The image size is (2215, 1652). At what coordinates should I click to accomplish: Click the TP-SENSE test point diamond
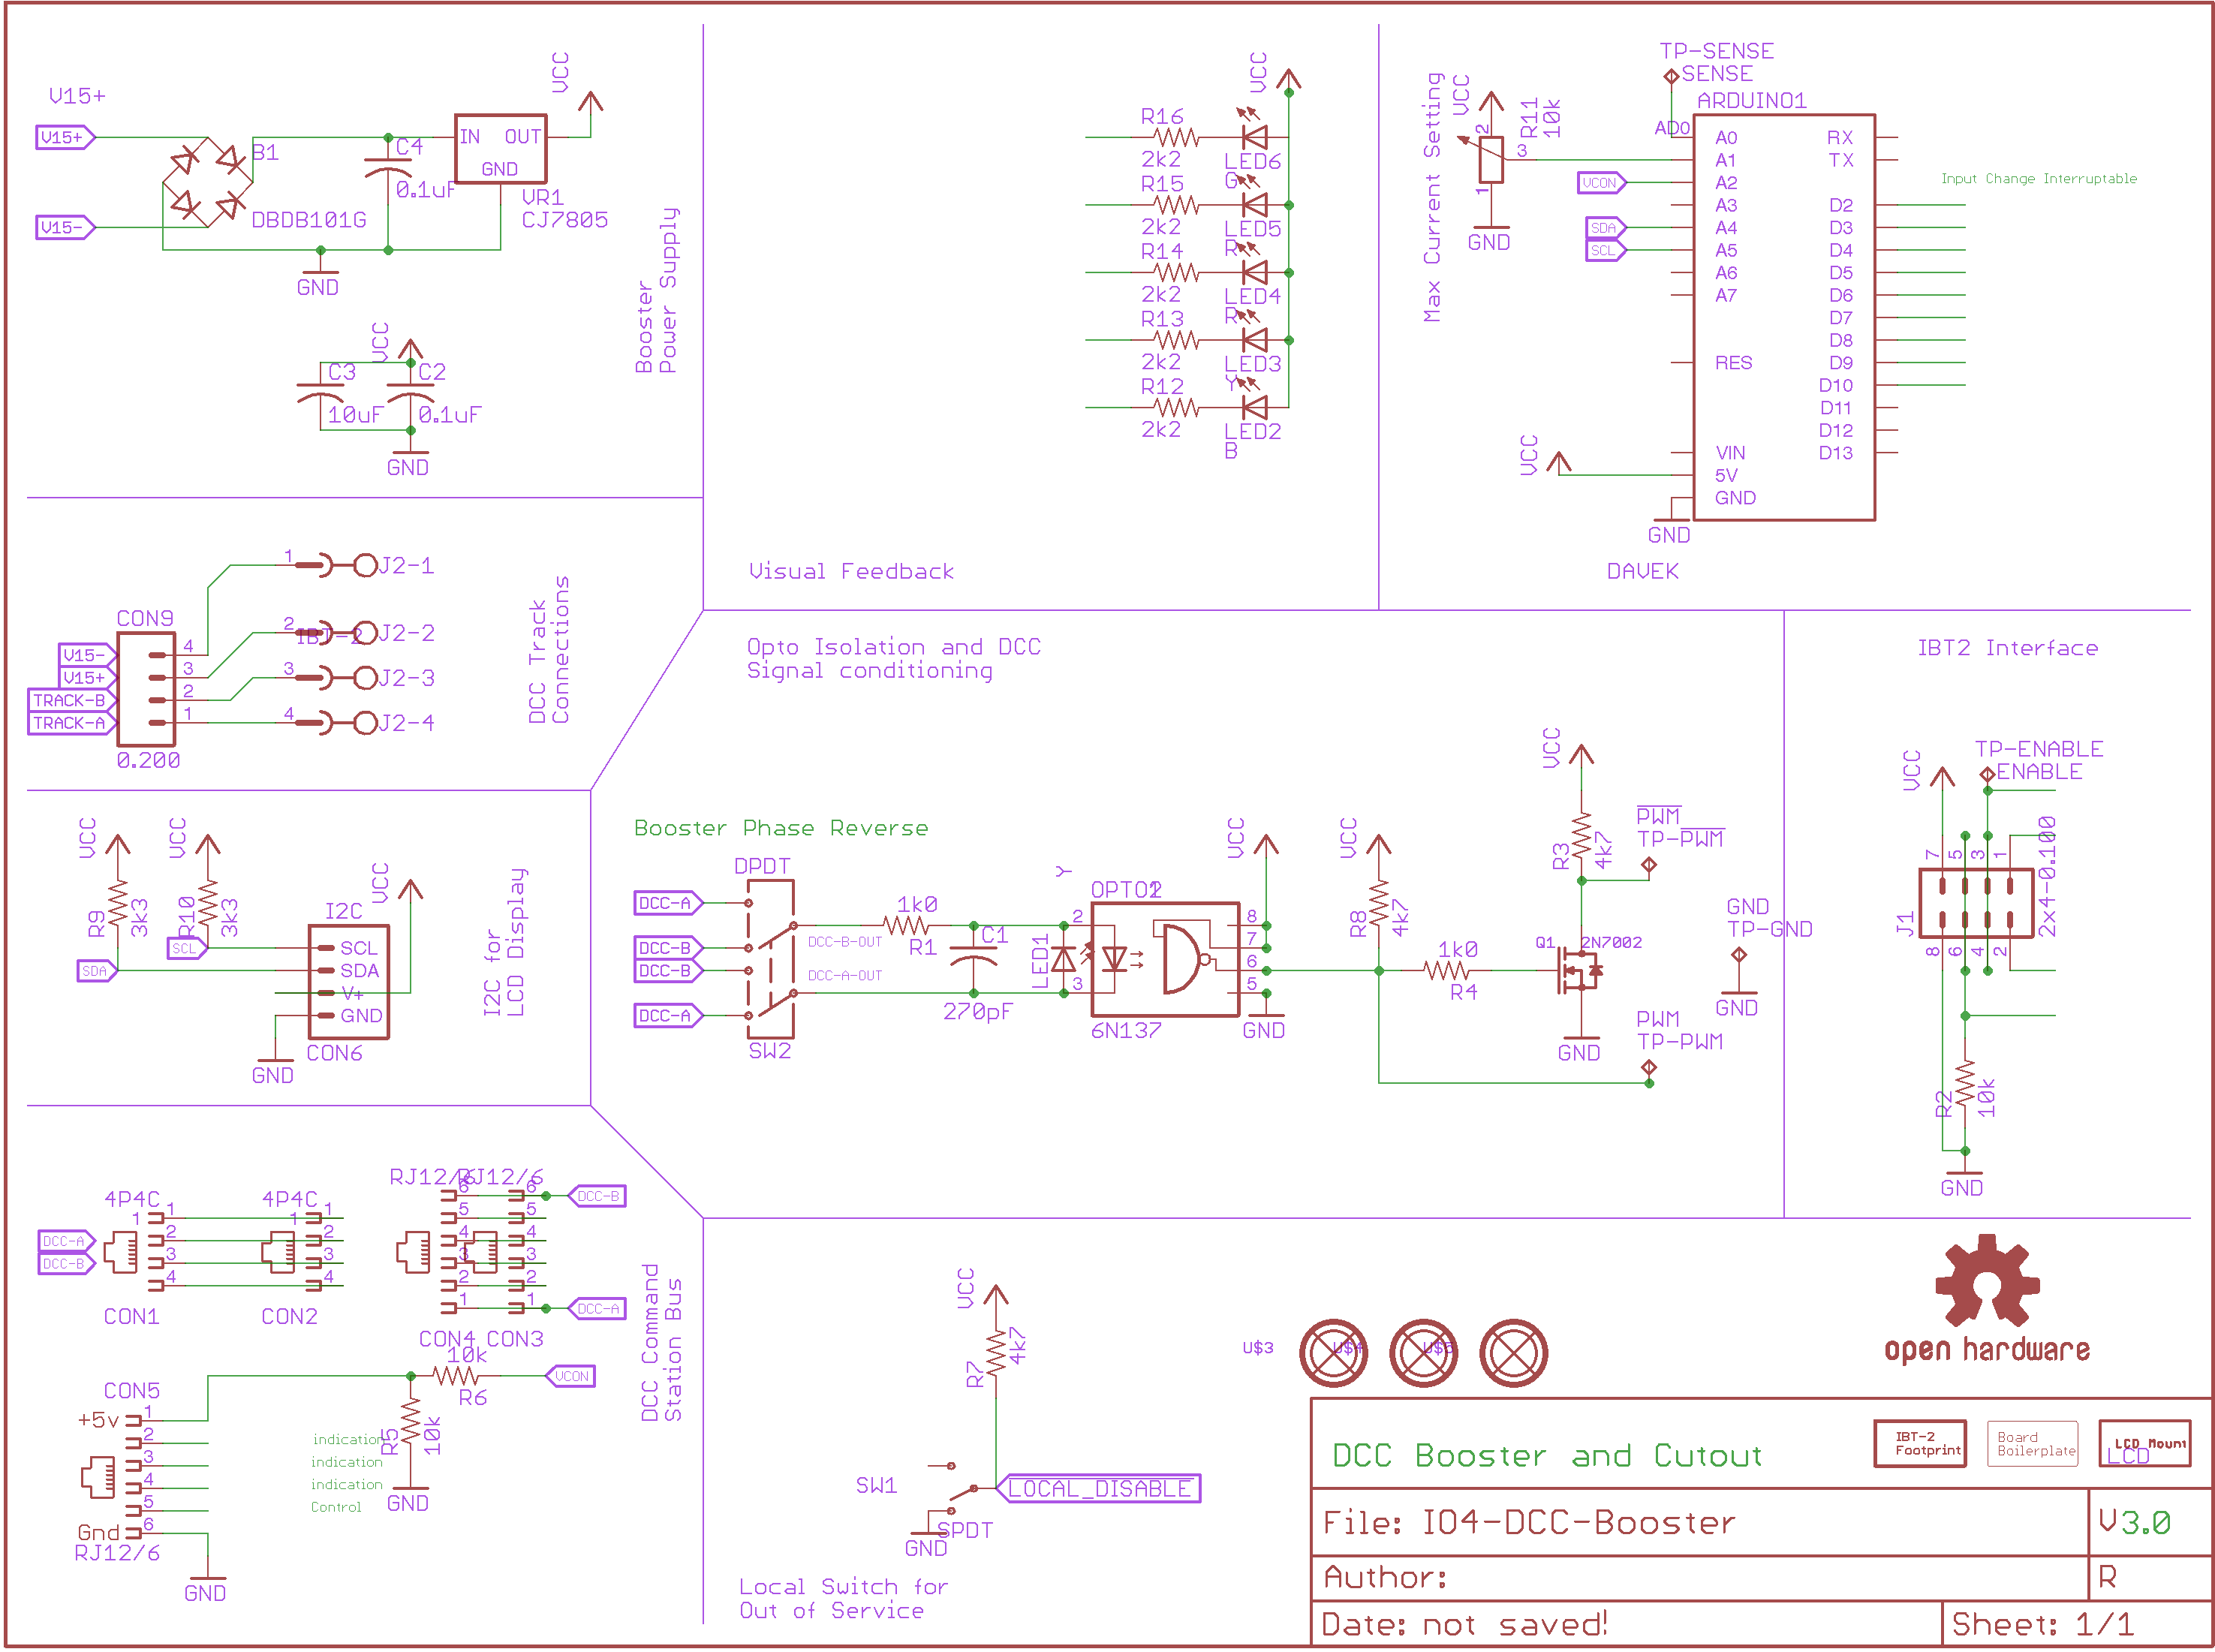(x=1671, y=76)
